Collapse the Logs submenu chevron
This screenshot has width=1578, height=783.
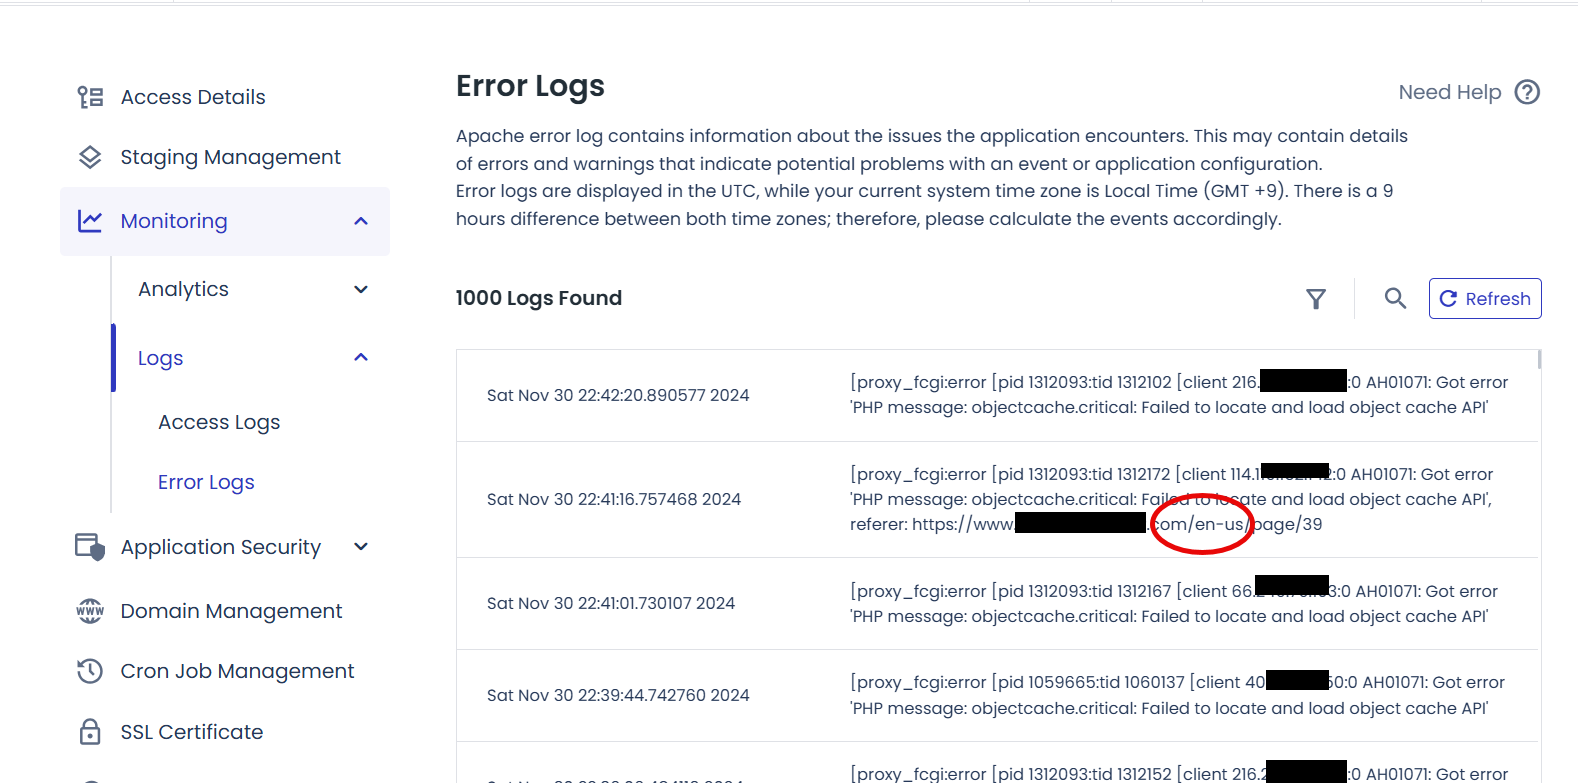tap(361, 357)
